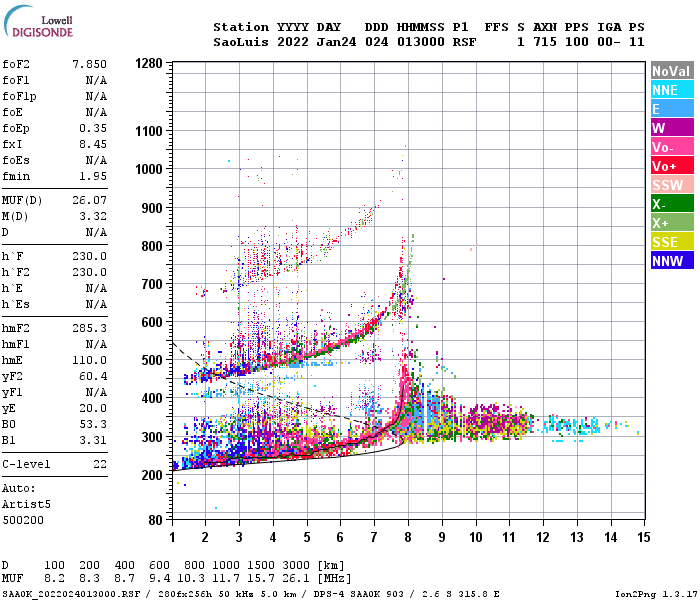Click the 8 MHz frequency axis label

pos(408,537)
